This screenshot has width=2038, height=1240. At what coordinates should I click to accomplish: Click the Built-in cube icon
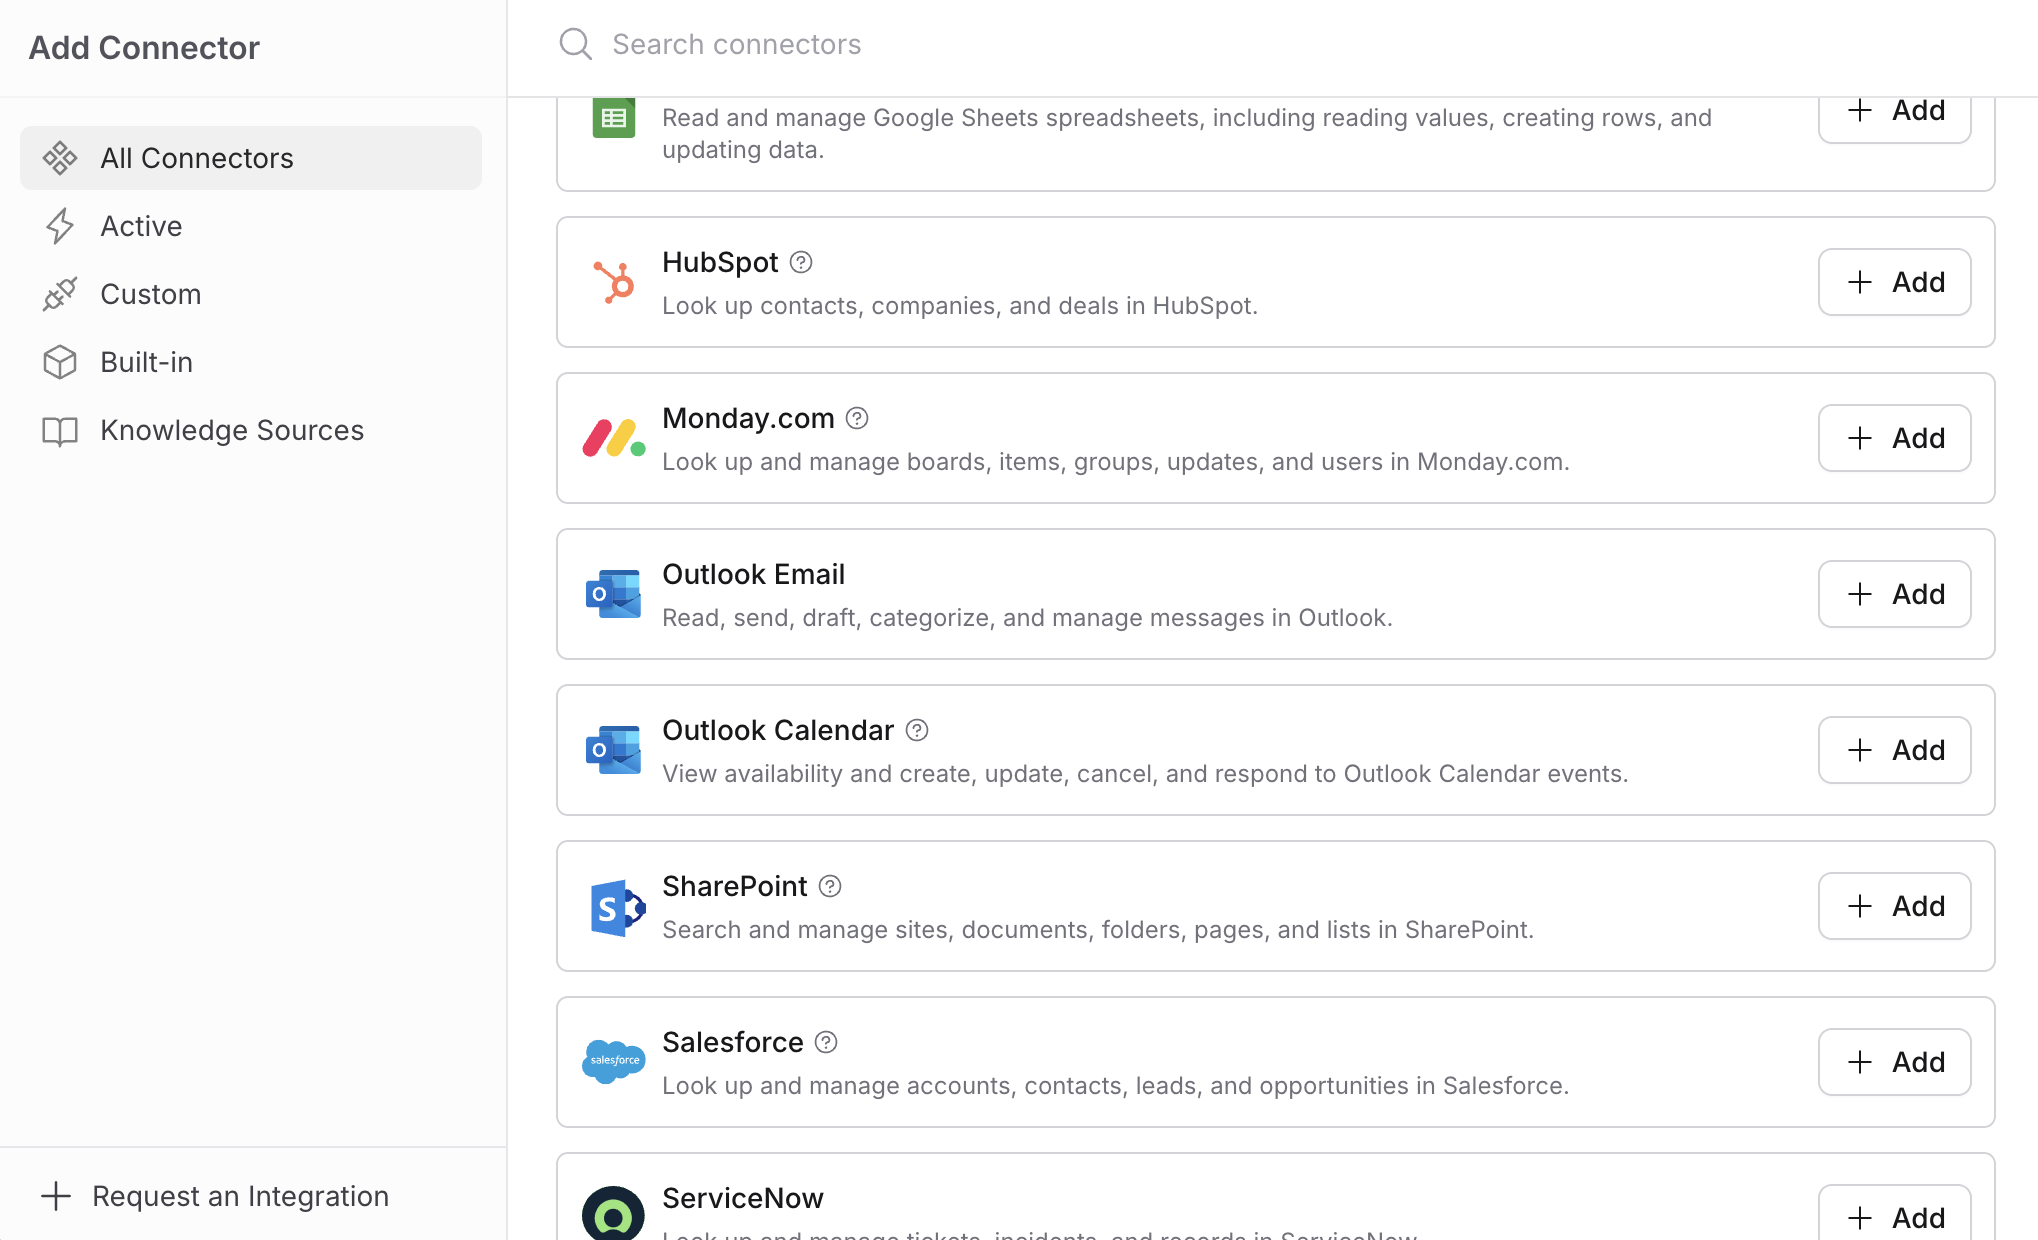60,362
